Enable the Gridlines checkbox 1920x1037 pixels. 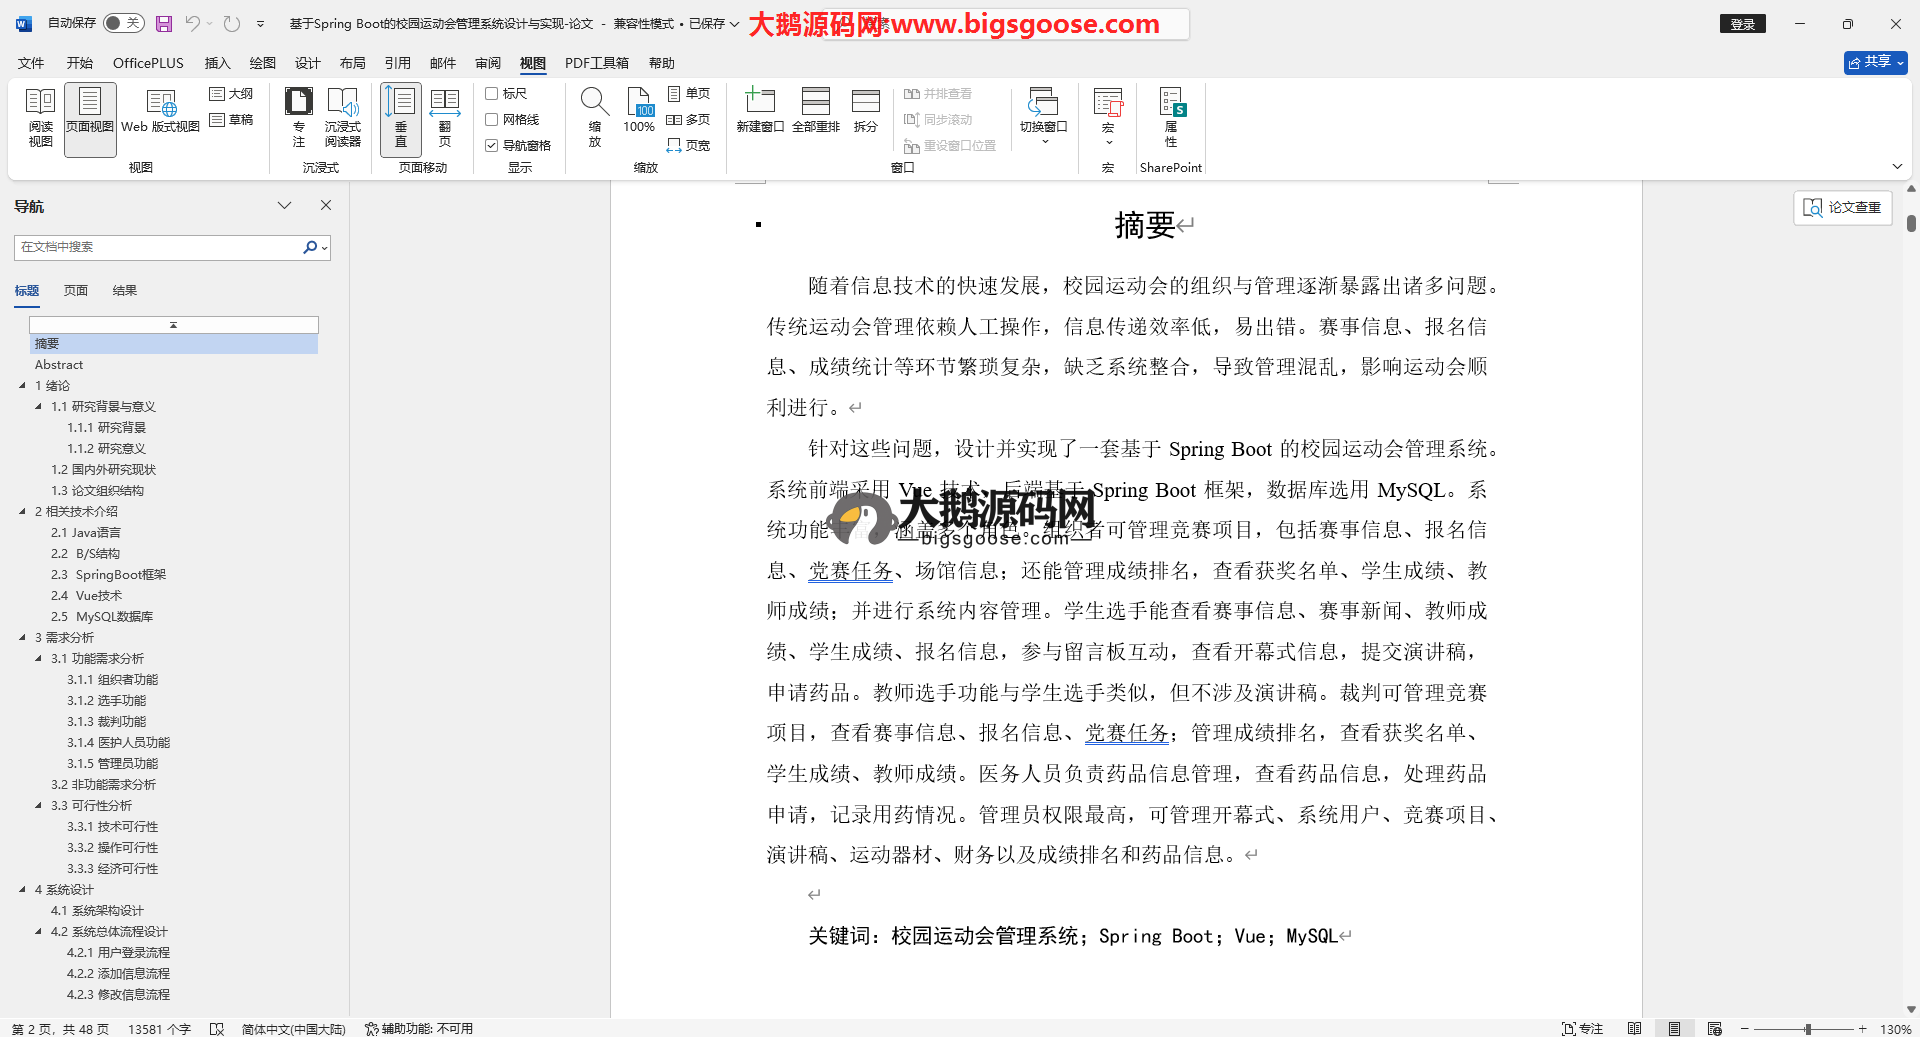pos(492,120)
